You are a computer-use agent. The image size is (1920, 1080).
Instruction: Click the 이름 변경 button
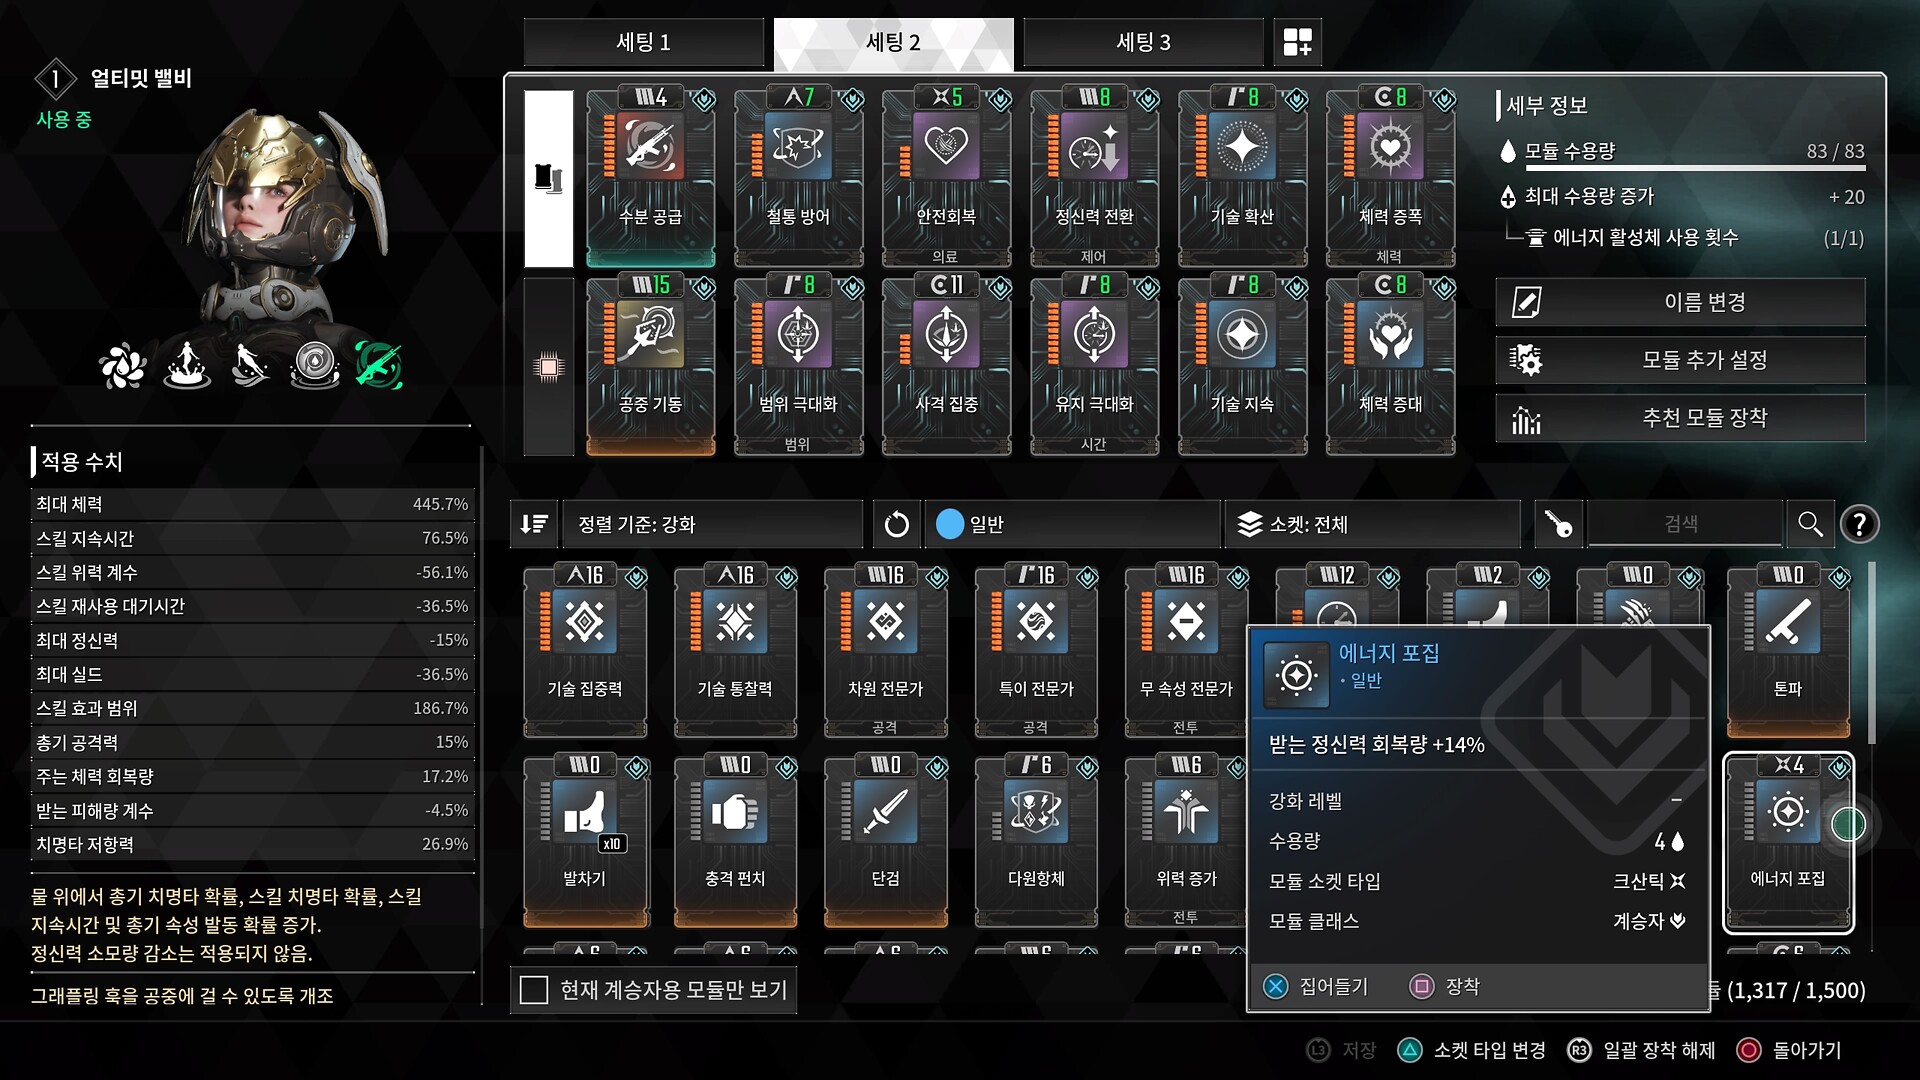coord(1680,302)
